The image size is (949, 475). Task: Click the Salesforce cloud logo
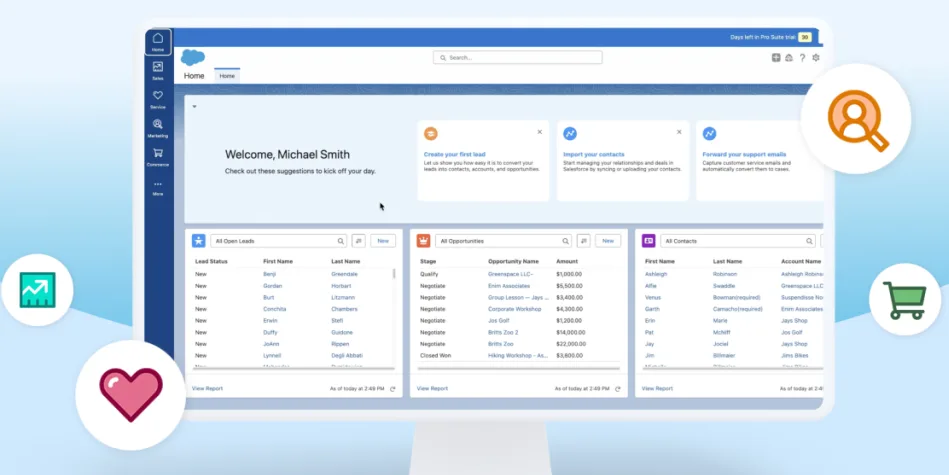pos(193,57)
